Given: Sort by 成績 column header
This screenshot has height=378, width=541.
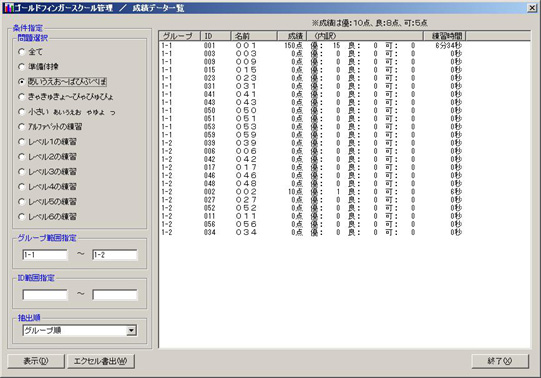Looking at the screenshot, I should pyautogui.click(x=292, y=36).
